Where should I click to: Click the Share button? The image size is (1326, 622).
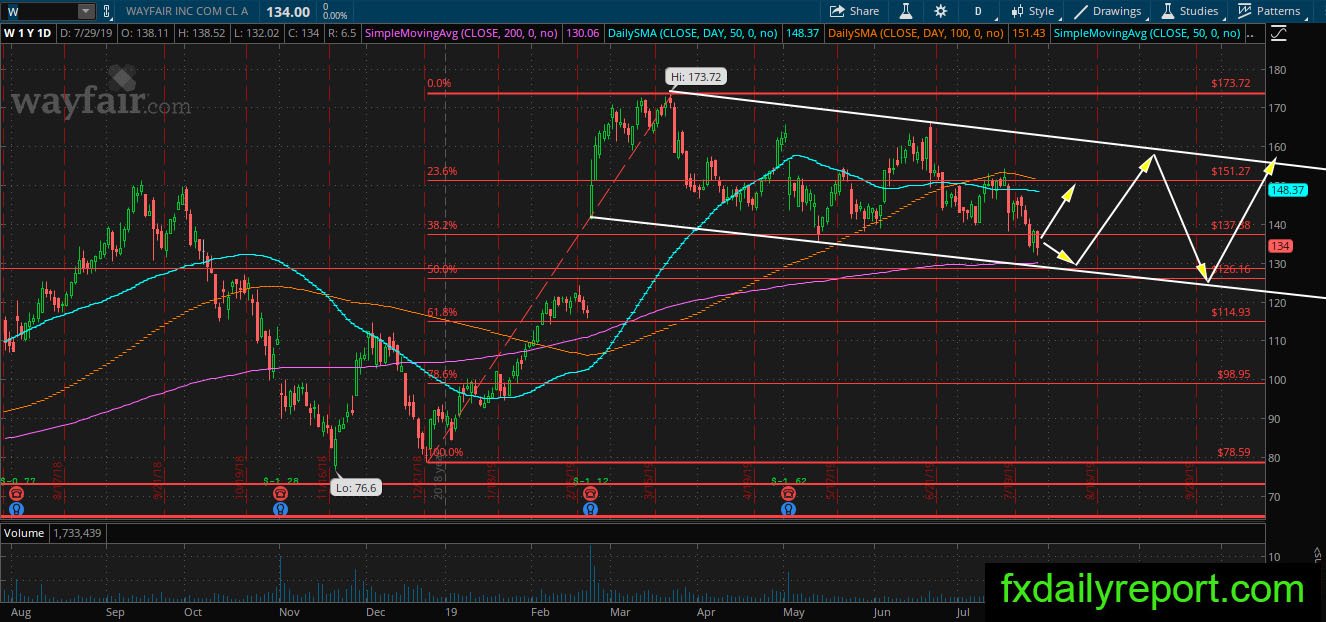[853, 11]
